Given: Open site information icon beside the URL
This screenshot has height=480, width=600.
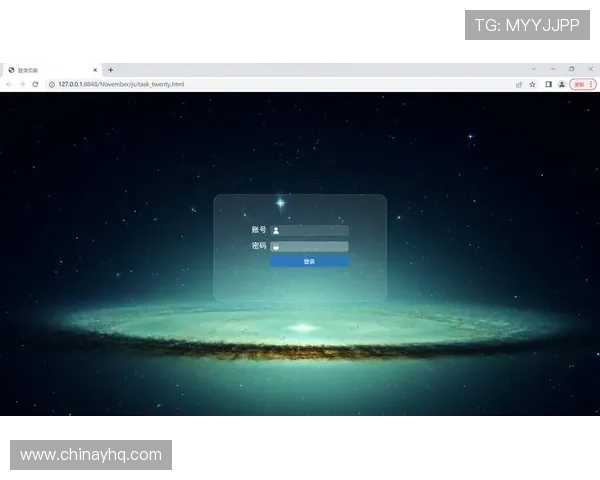Looking at the screenshot, I should [52, 84].
